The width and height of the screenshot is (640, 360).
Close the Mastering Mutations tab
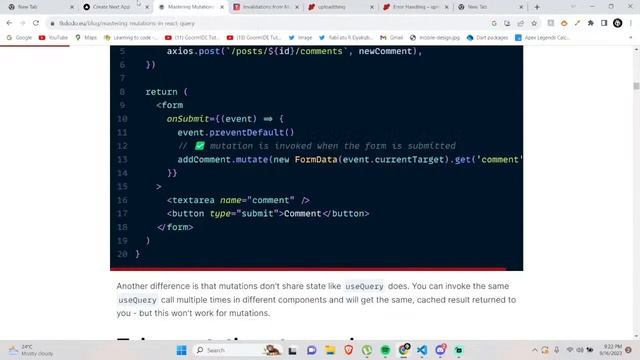[222, 7]
